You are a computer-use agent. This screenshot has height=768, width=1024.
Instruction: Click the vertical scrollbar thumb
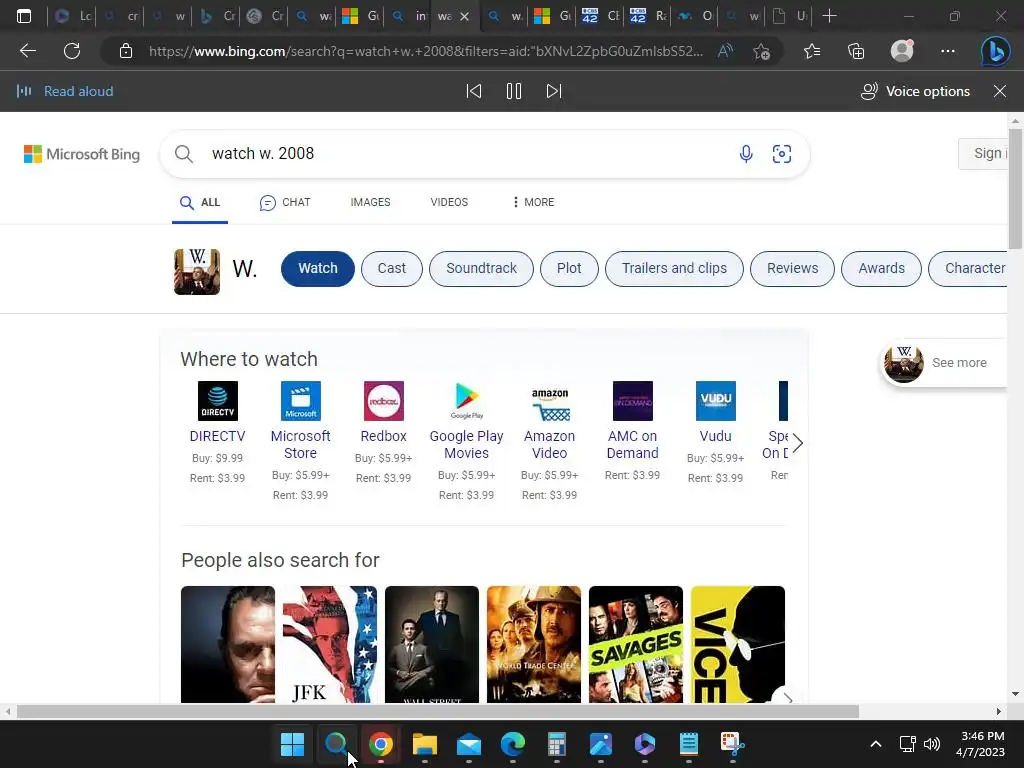[x=1015, y=189]
